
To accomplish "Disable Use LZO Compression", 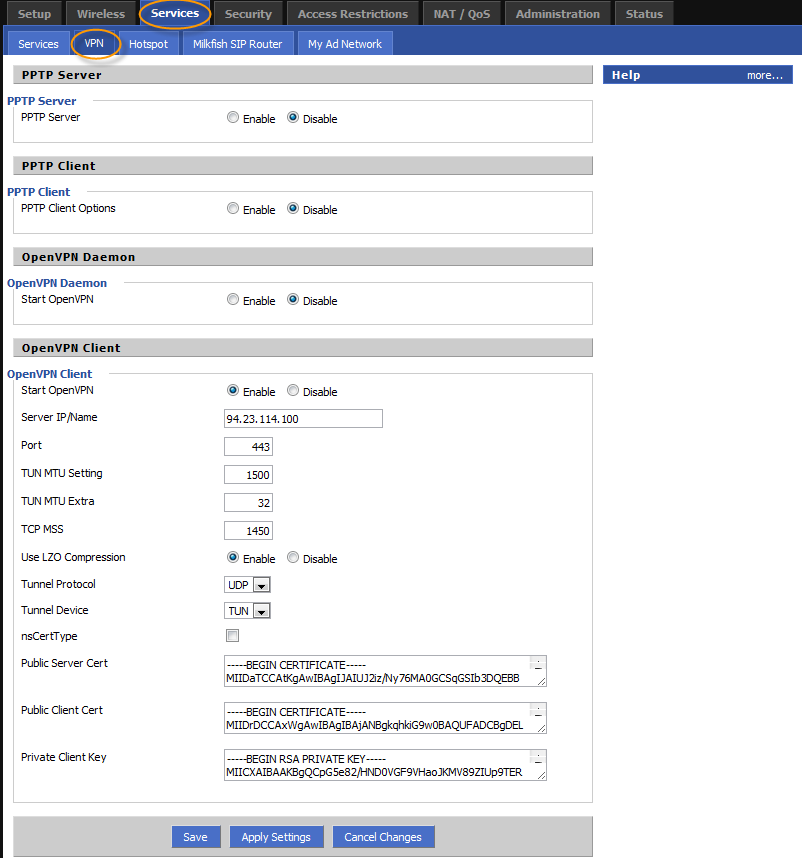I will [x=293, y=557].
